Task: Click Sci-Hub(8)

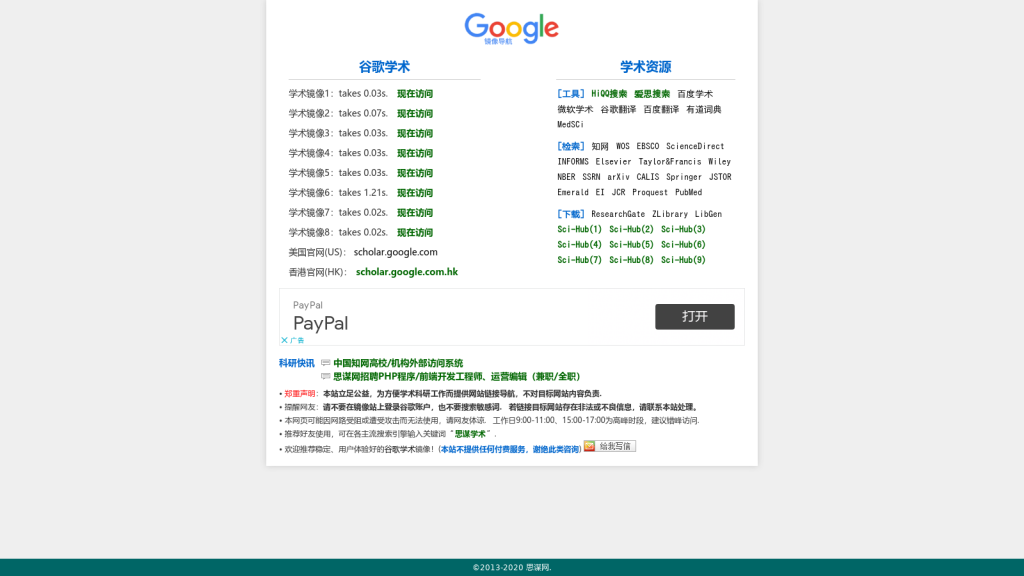Action: [631, 260]
